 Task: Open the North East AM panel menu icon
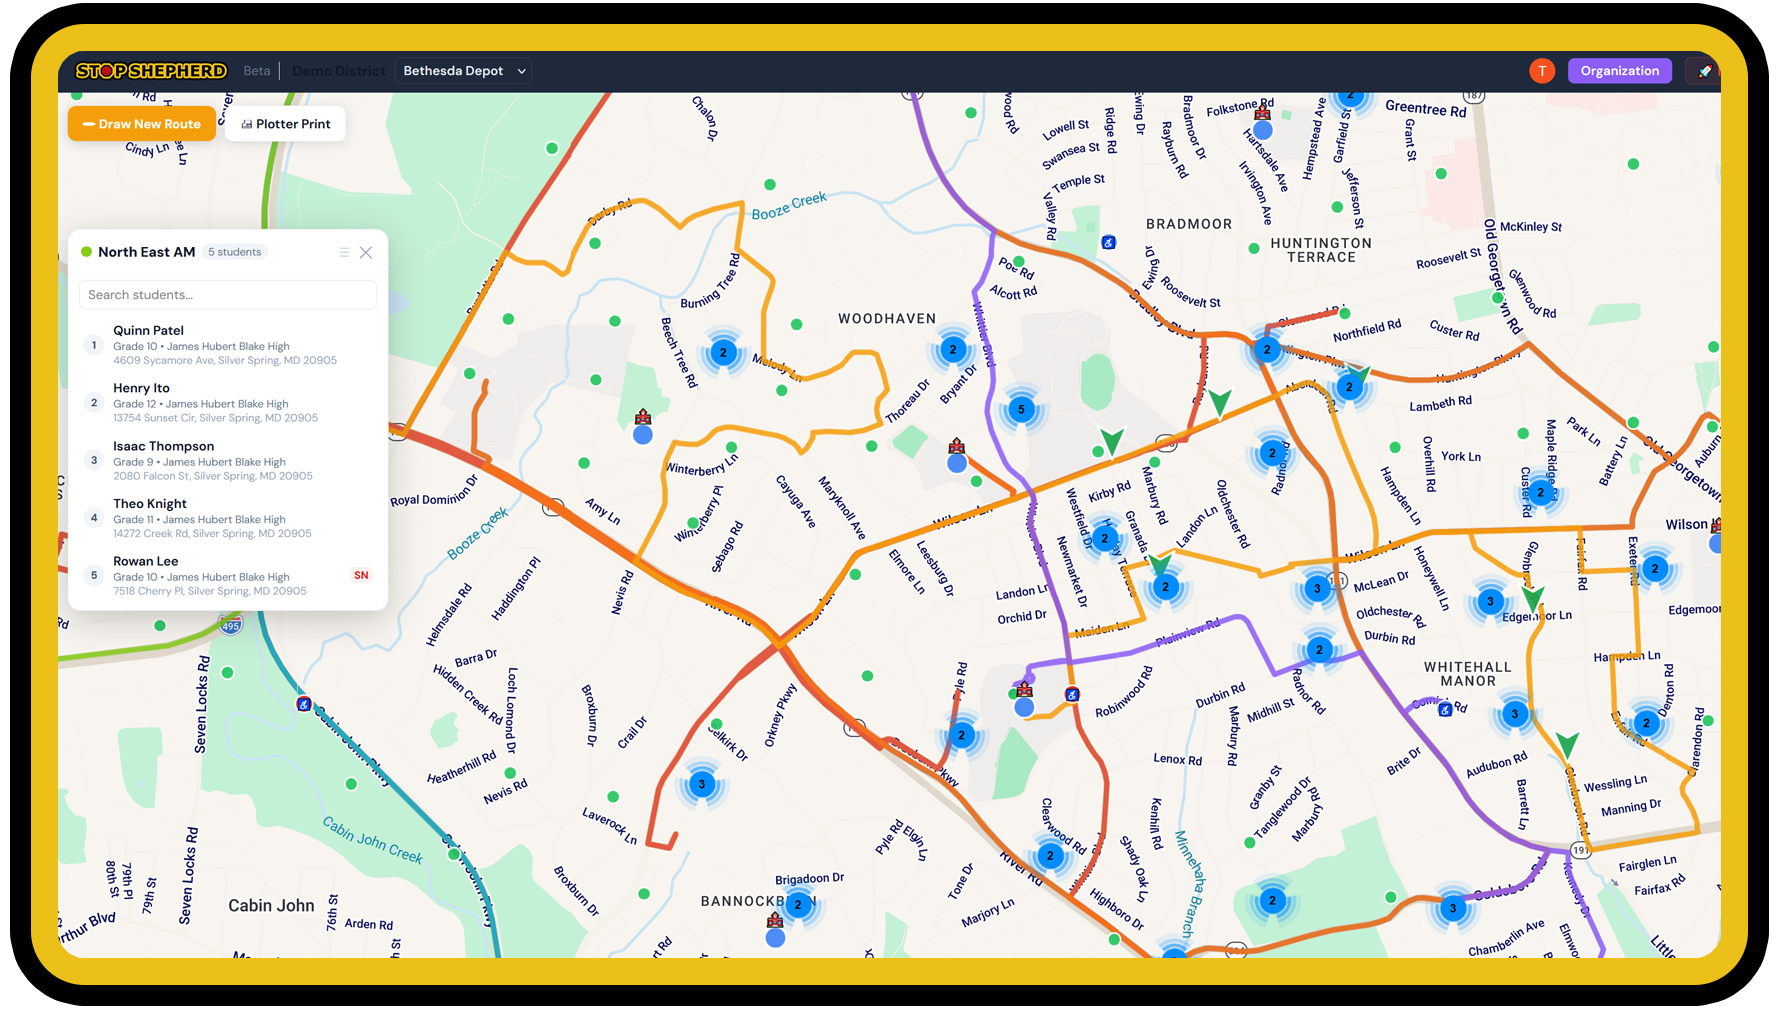click(344, 252)
